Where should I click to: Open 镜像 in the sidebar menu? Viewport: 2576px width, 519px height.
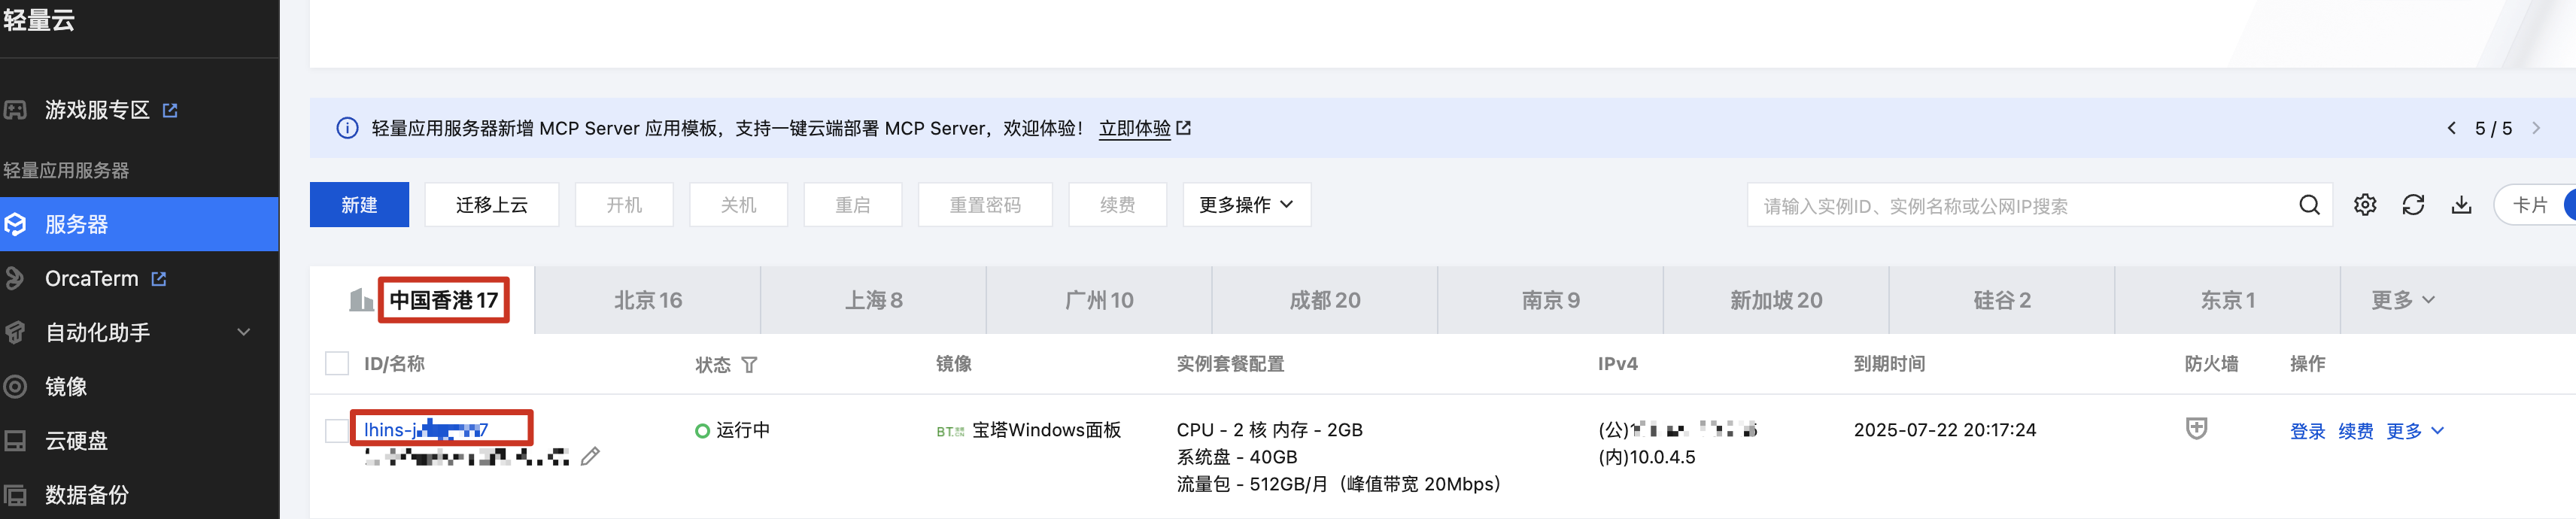(x=66, y=386)
